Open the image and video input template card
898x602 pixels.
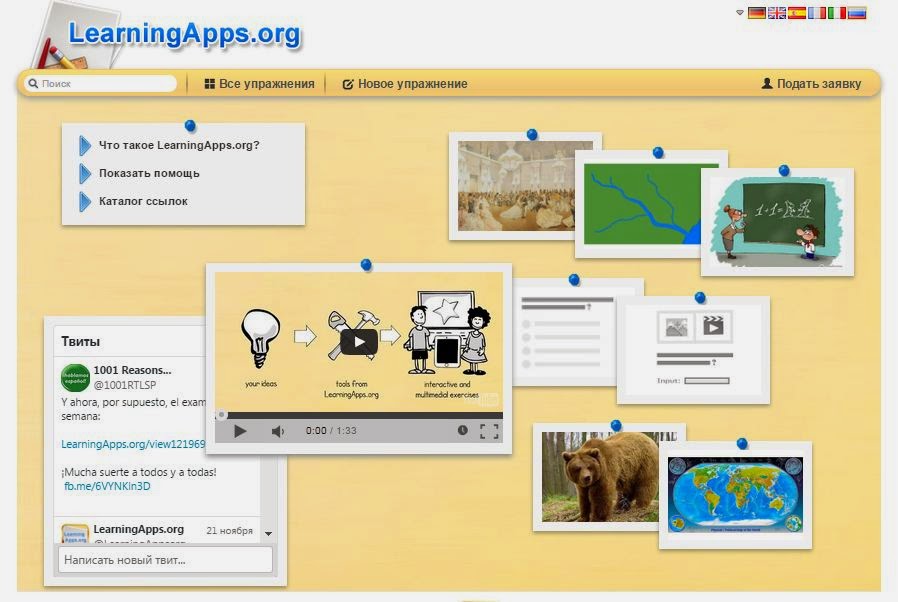693,350
